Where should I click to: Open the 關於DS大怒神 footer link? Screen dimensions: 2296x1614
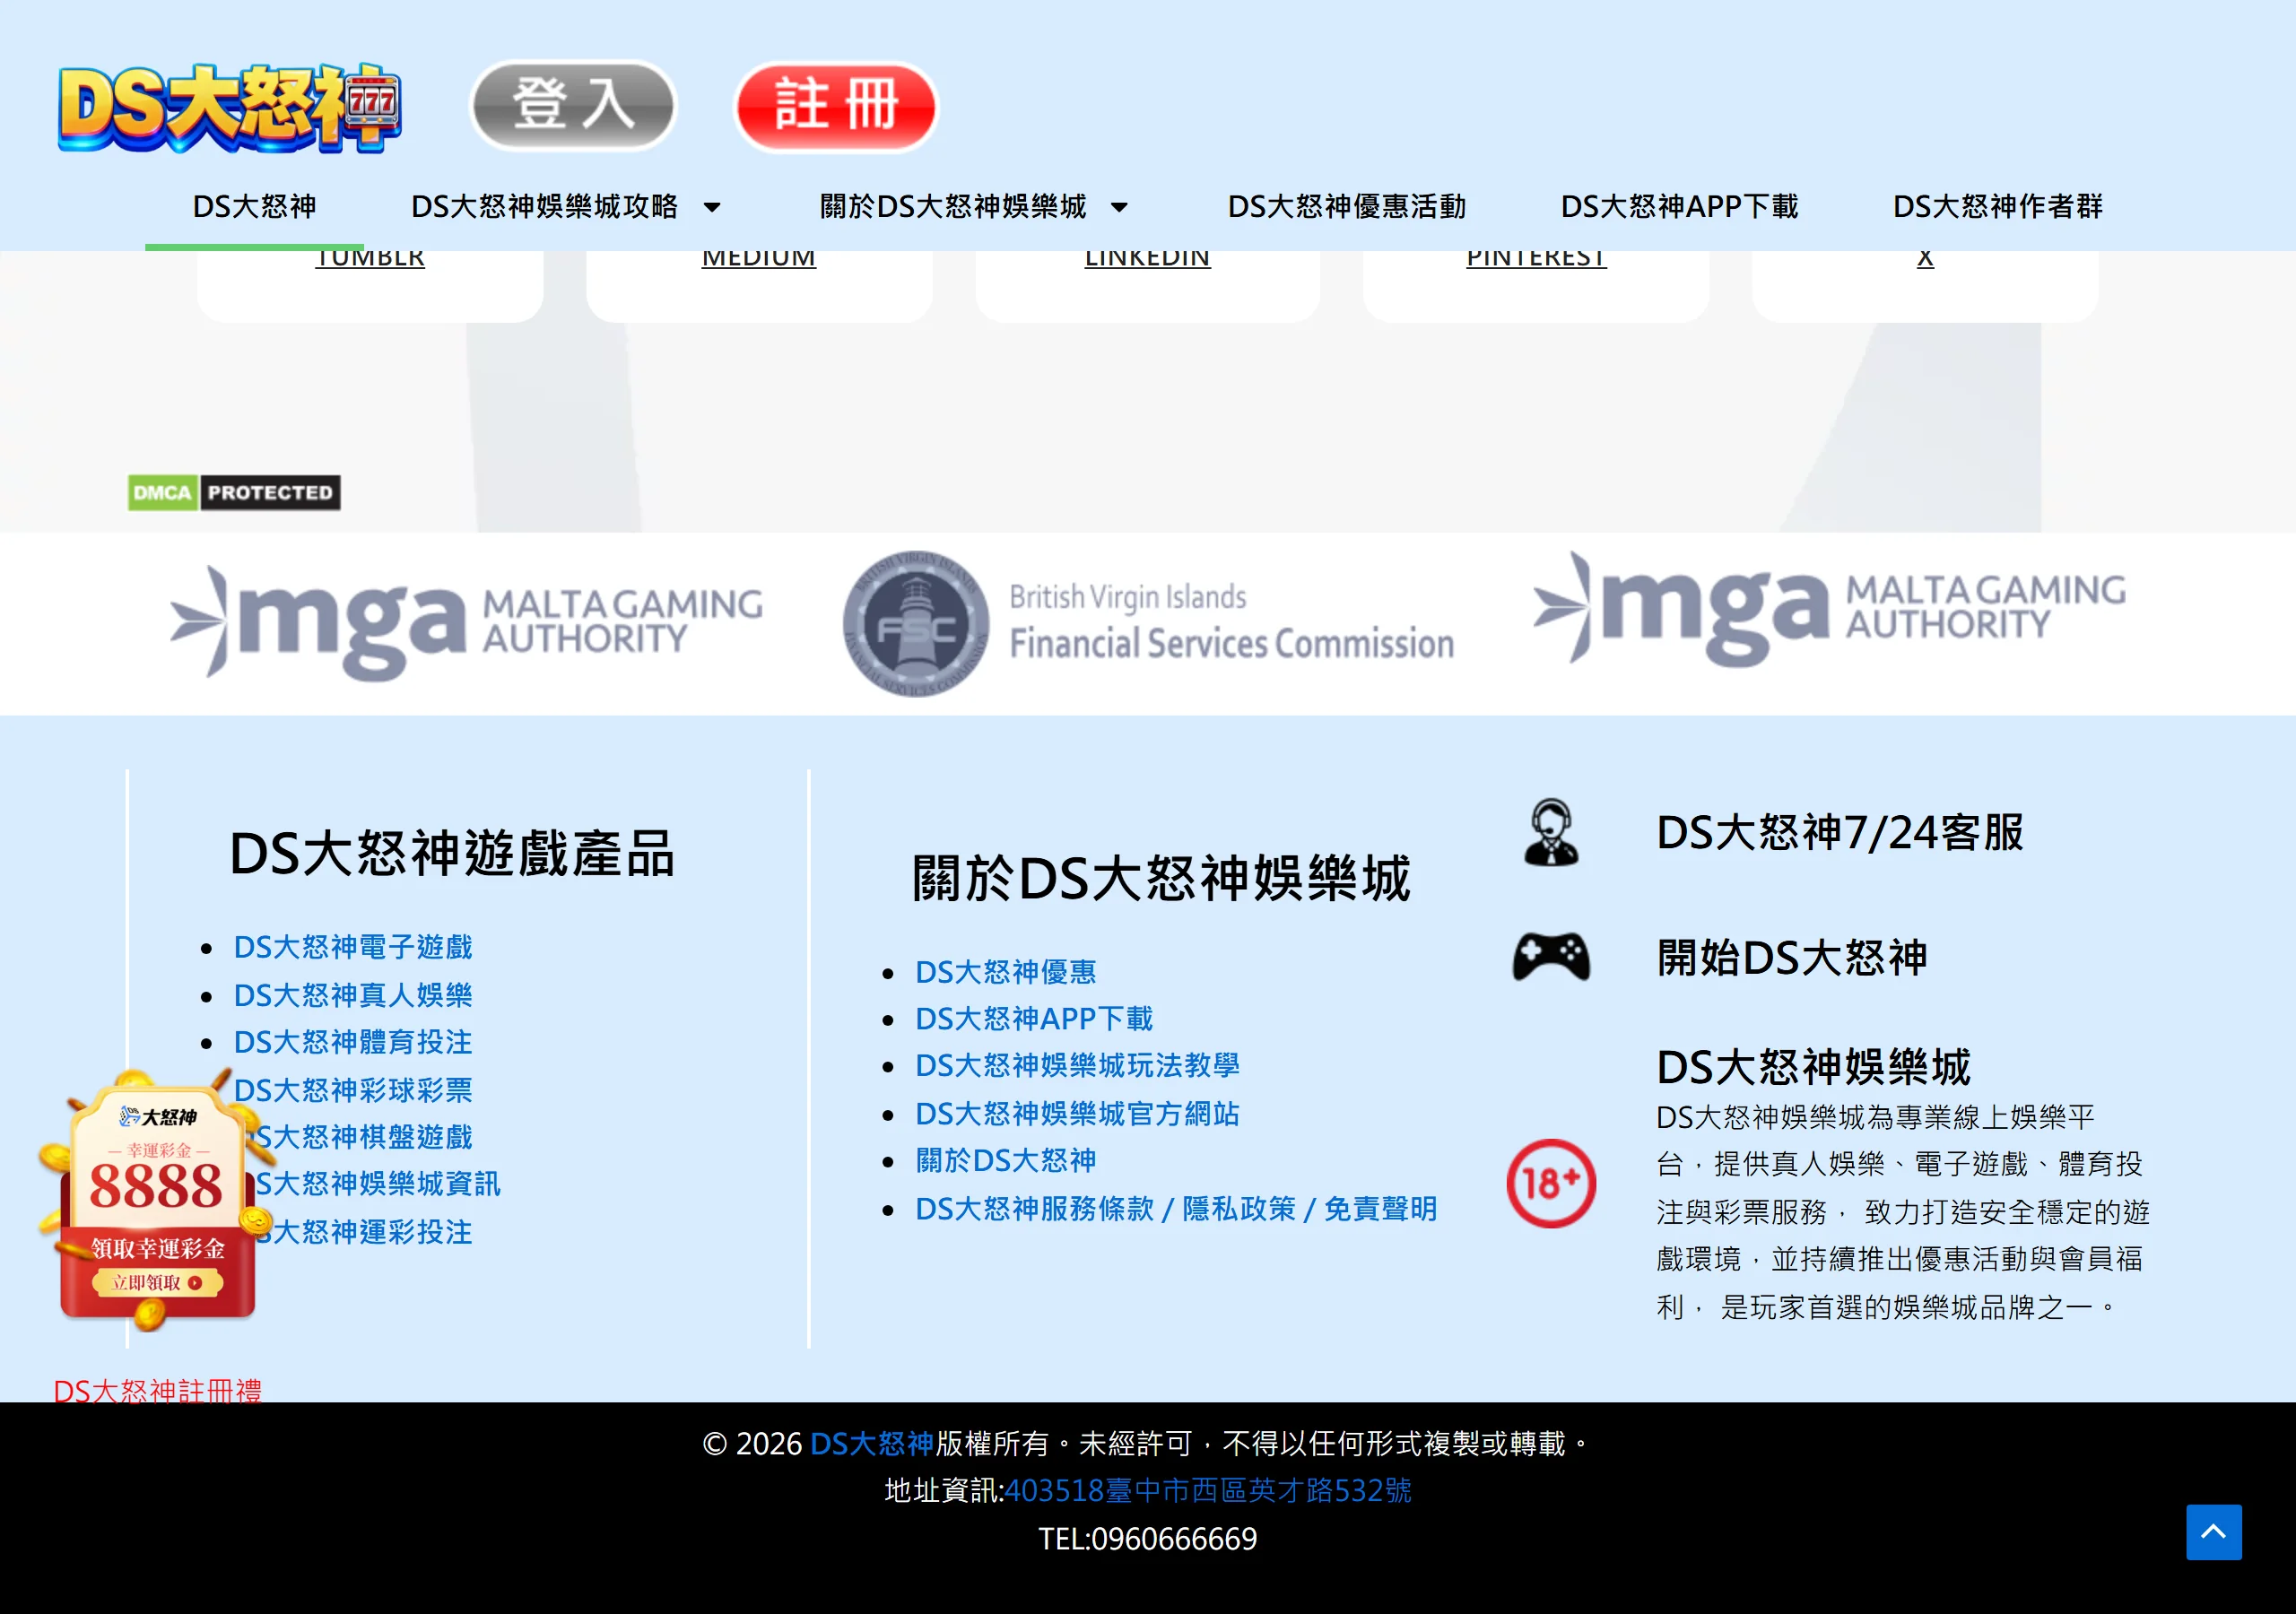1006,1161
